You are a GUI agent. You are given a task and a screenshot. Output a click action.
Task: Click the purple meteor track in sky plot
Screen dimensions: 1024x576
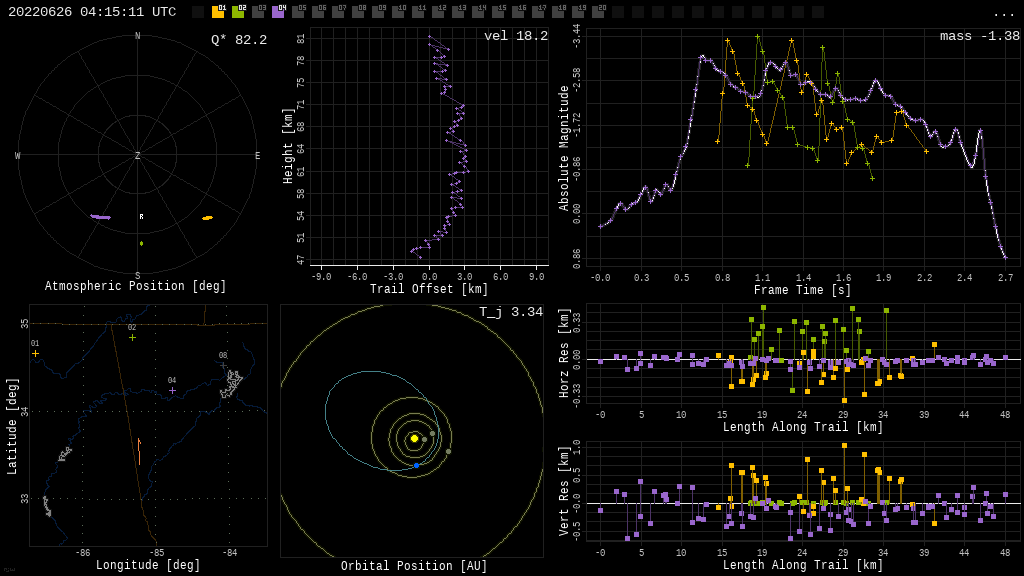pos(100,217)
